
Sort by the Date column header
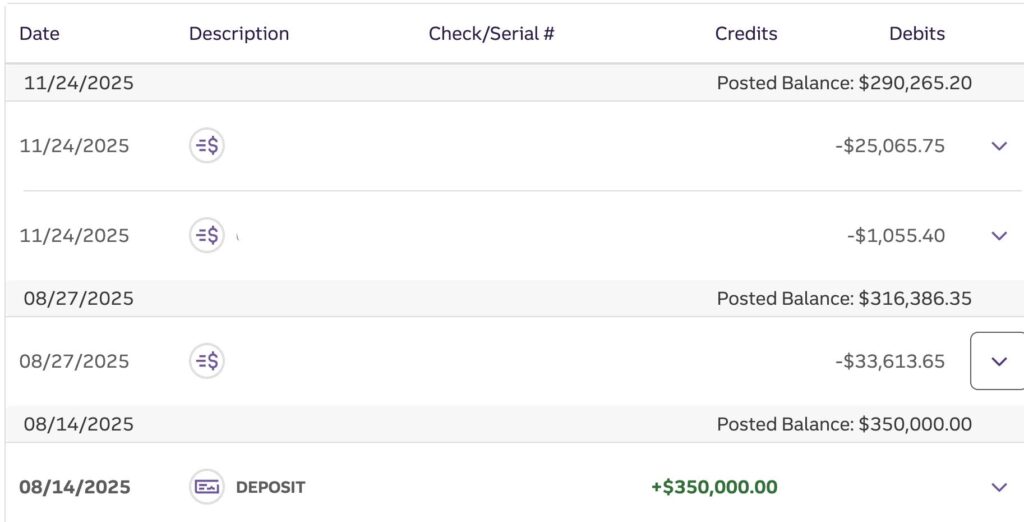pos(40,33)
